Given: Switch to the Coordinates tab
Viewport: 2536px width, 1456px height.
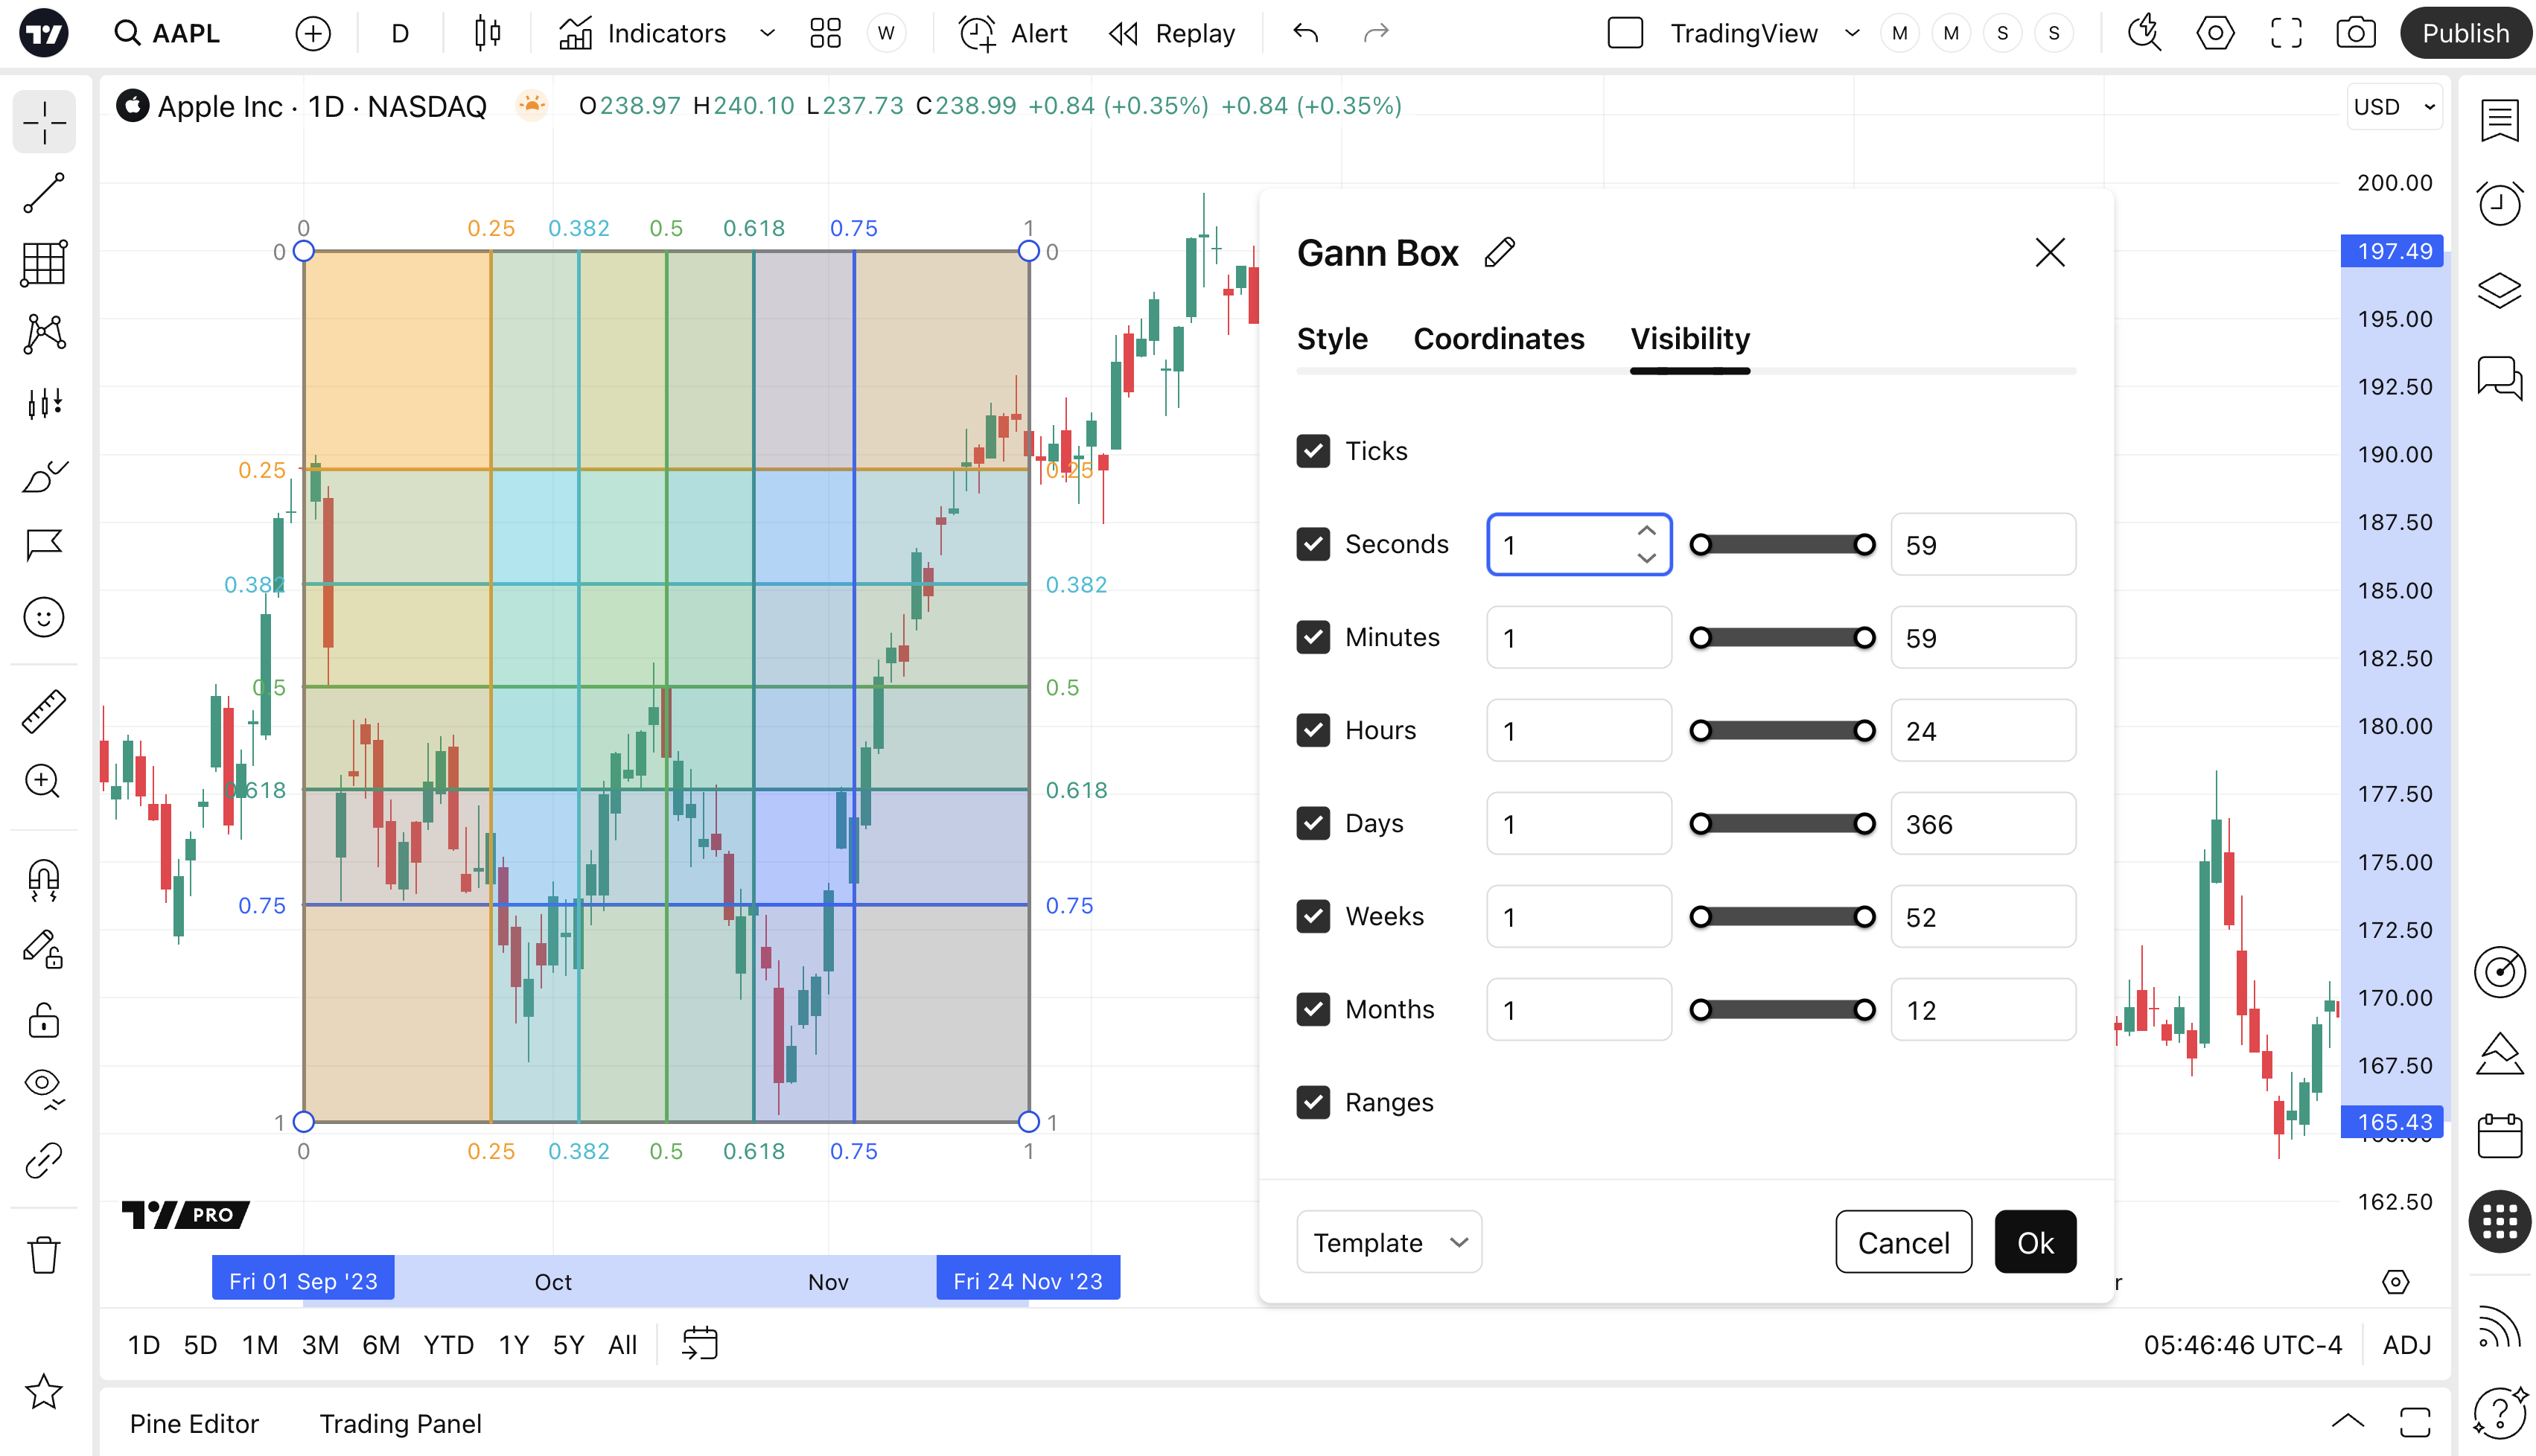Looking at the screenshot, I should pyautogui.click(x=1498, y=339).
